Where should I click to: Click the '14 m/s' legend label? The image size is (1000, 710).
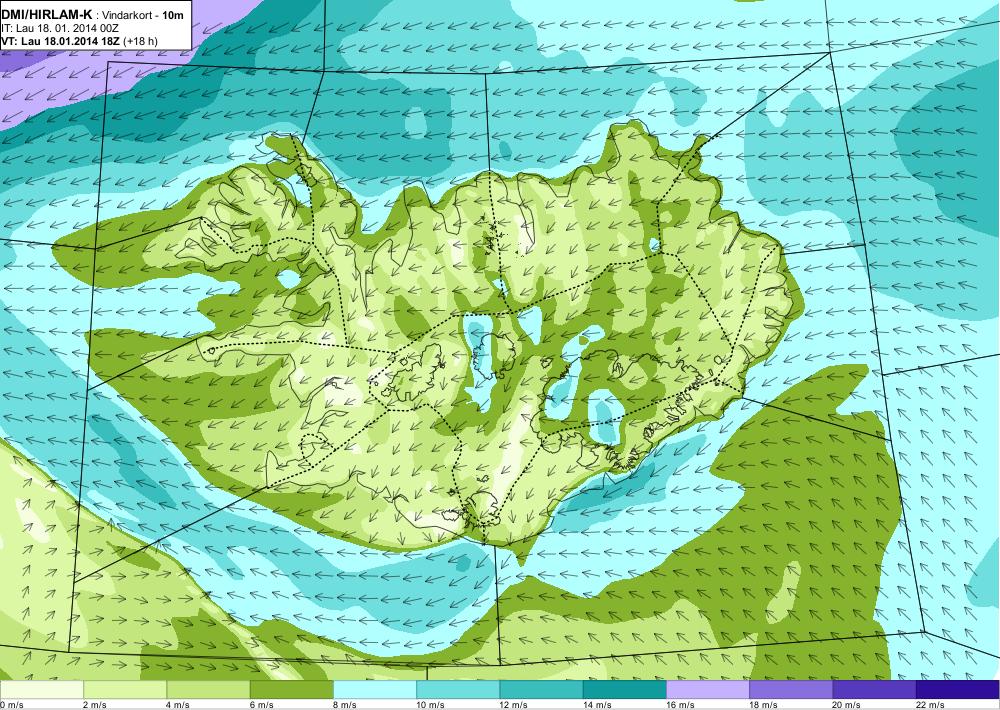(597, 705)
